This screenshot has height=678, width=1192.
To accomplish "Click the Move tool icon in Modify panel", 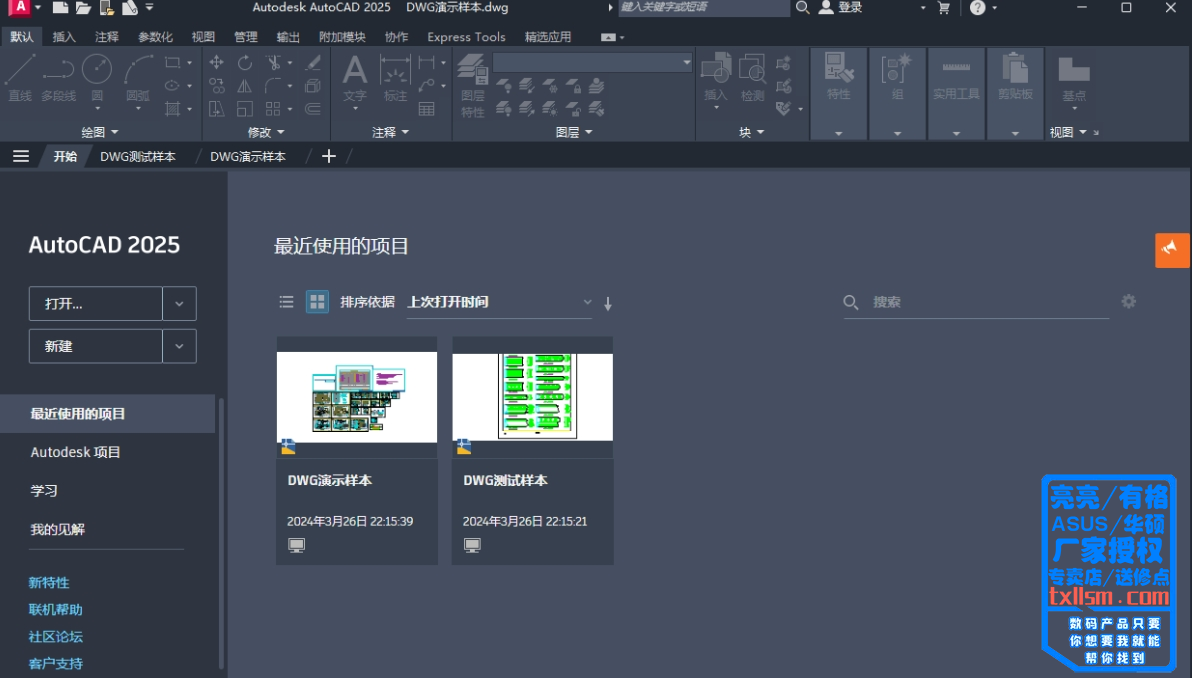I will point(217,62).
